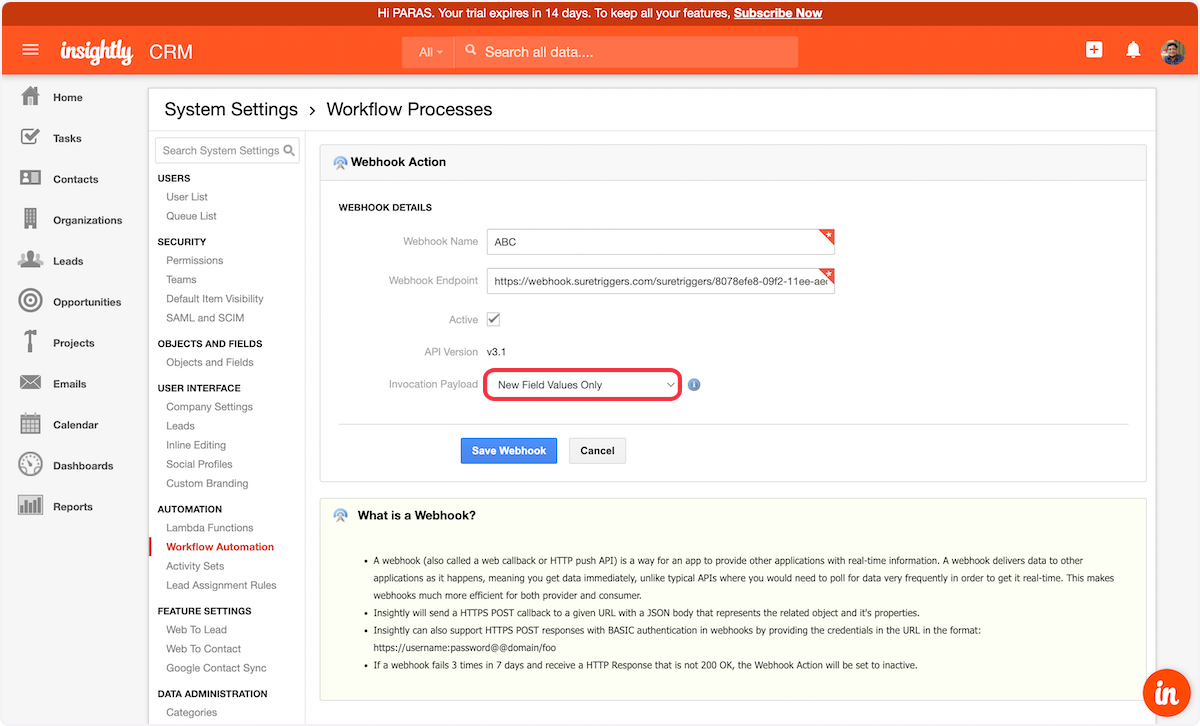Open Default Item Visibility settings
Image resolution: width=1200 pixels, height=726 pixels.
(215, 299)
